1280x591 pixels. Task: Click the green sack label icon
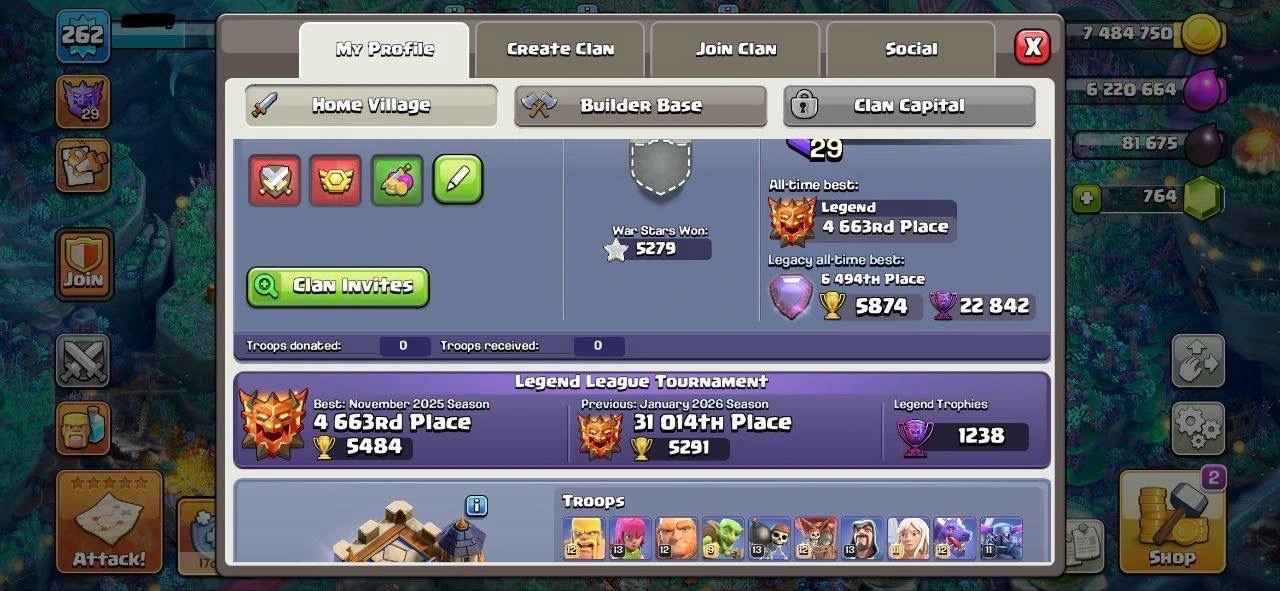click(x=397, y=180)
